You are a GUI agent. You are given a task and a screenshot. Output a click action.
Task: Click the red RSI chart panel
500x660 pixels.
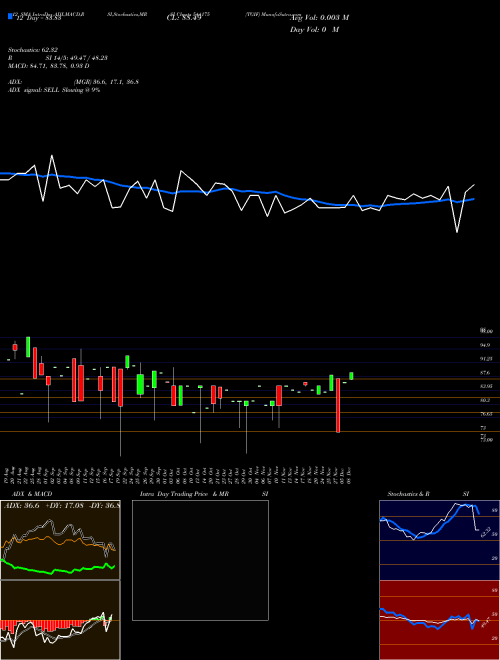tap(439, 620)
